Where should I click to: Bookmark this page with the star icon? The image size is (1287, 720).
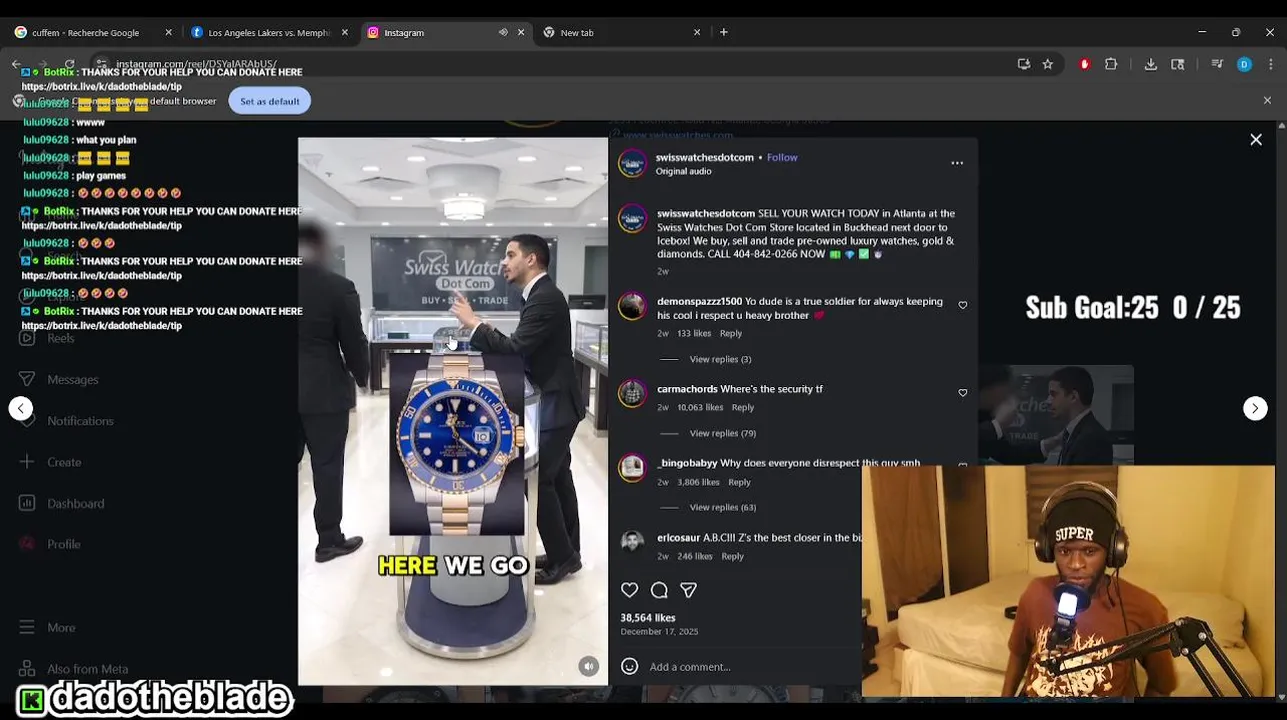pyautogui.click(x=1047, y=64)
